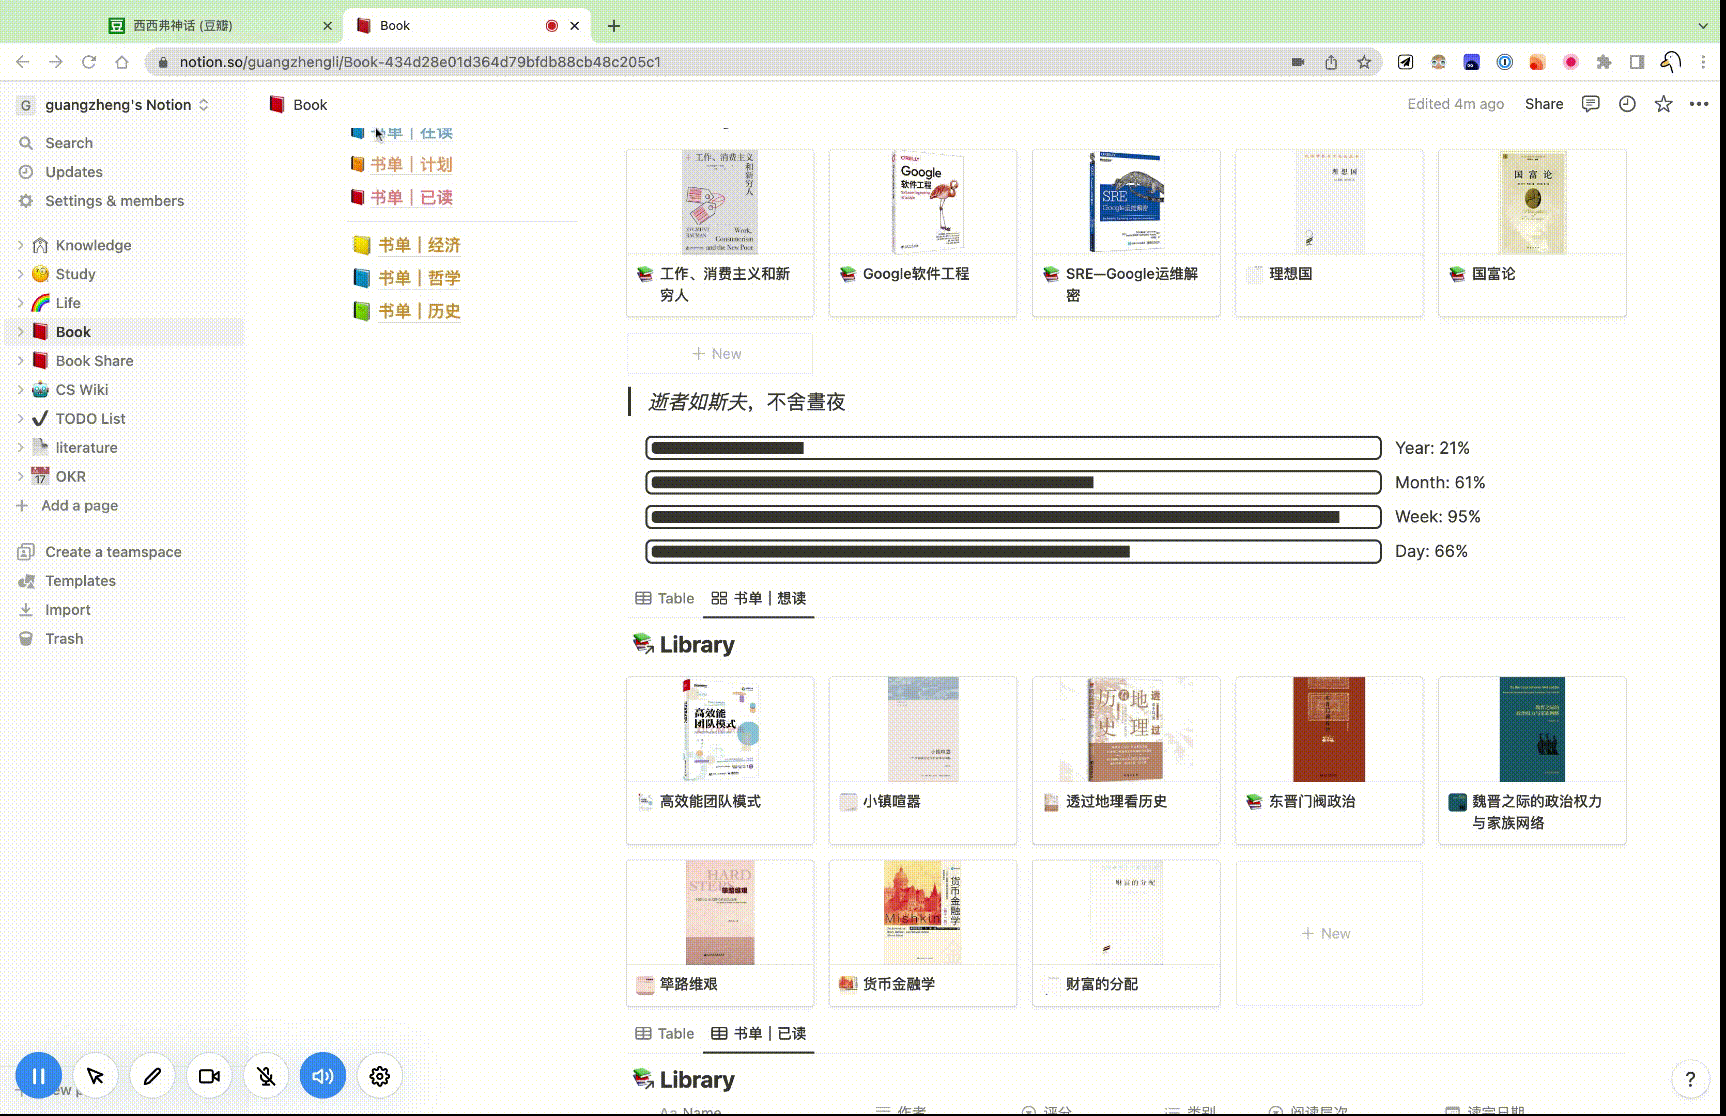Click the recording settings gear icon
This screenshot has width=1726, height=1116.
[x=379, y=1076]
